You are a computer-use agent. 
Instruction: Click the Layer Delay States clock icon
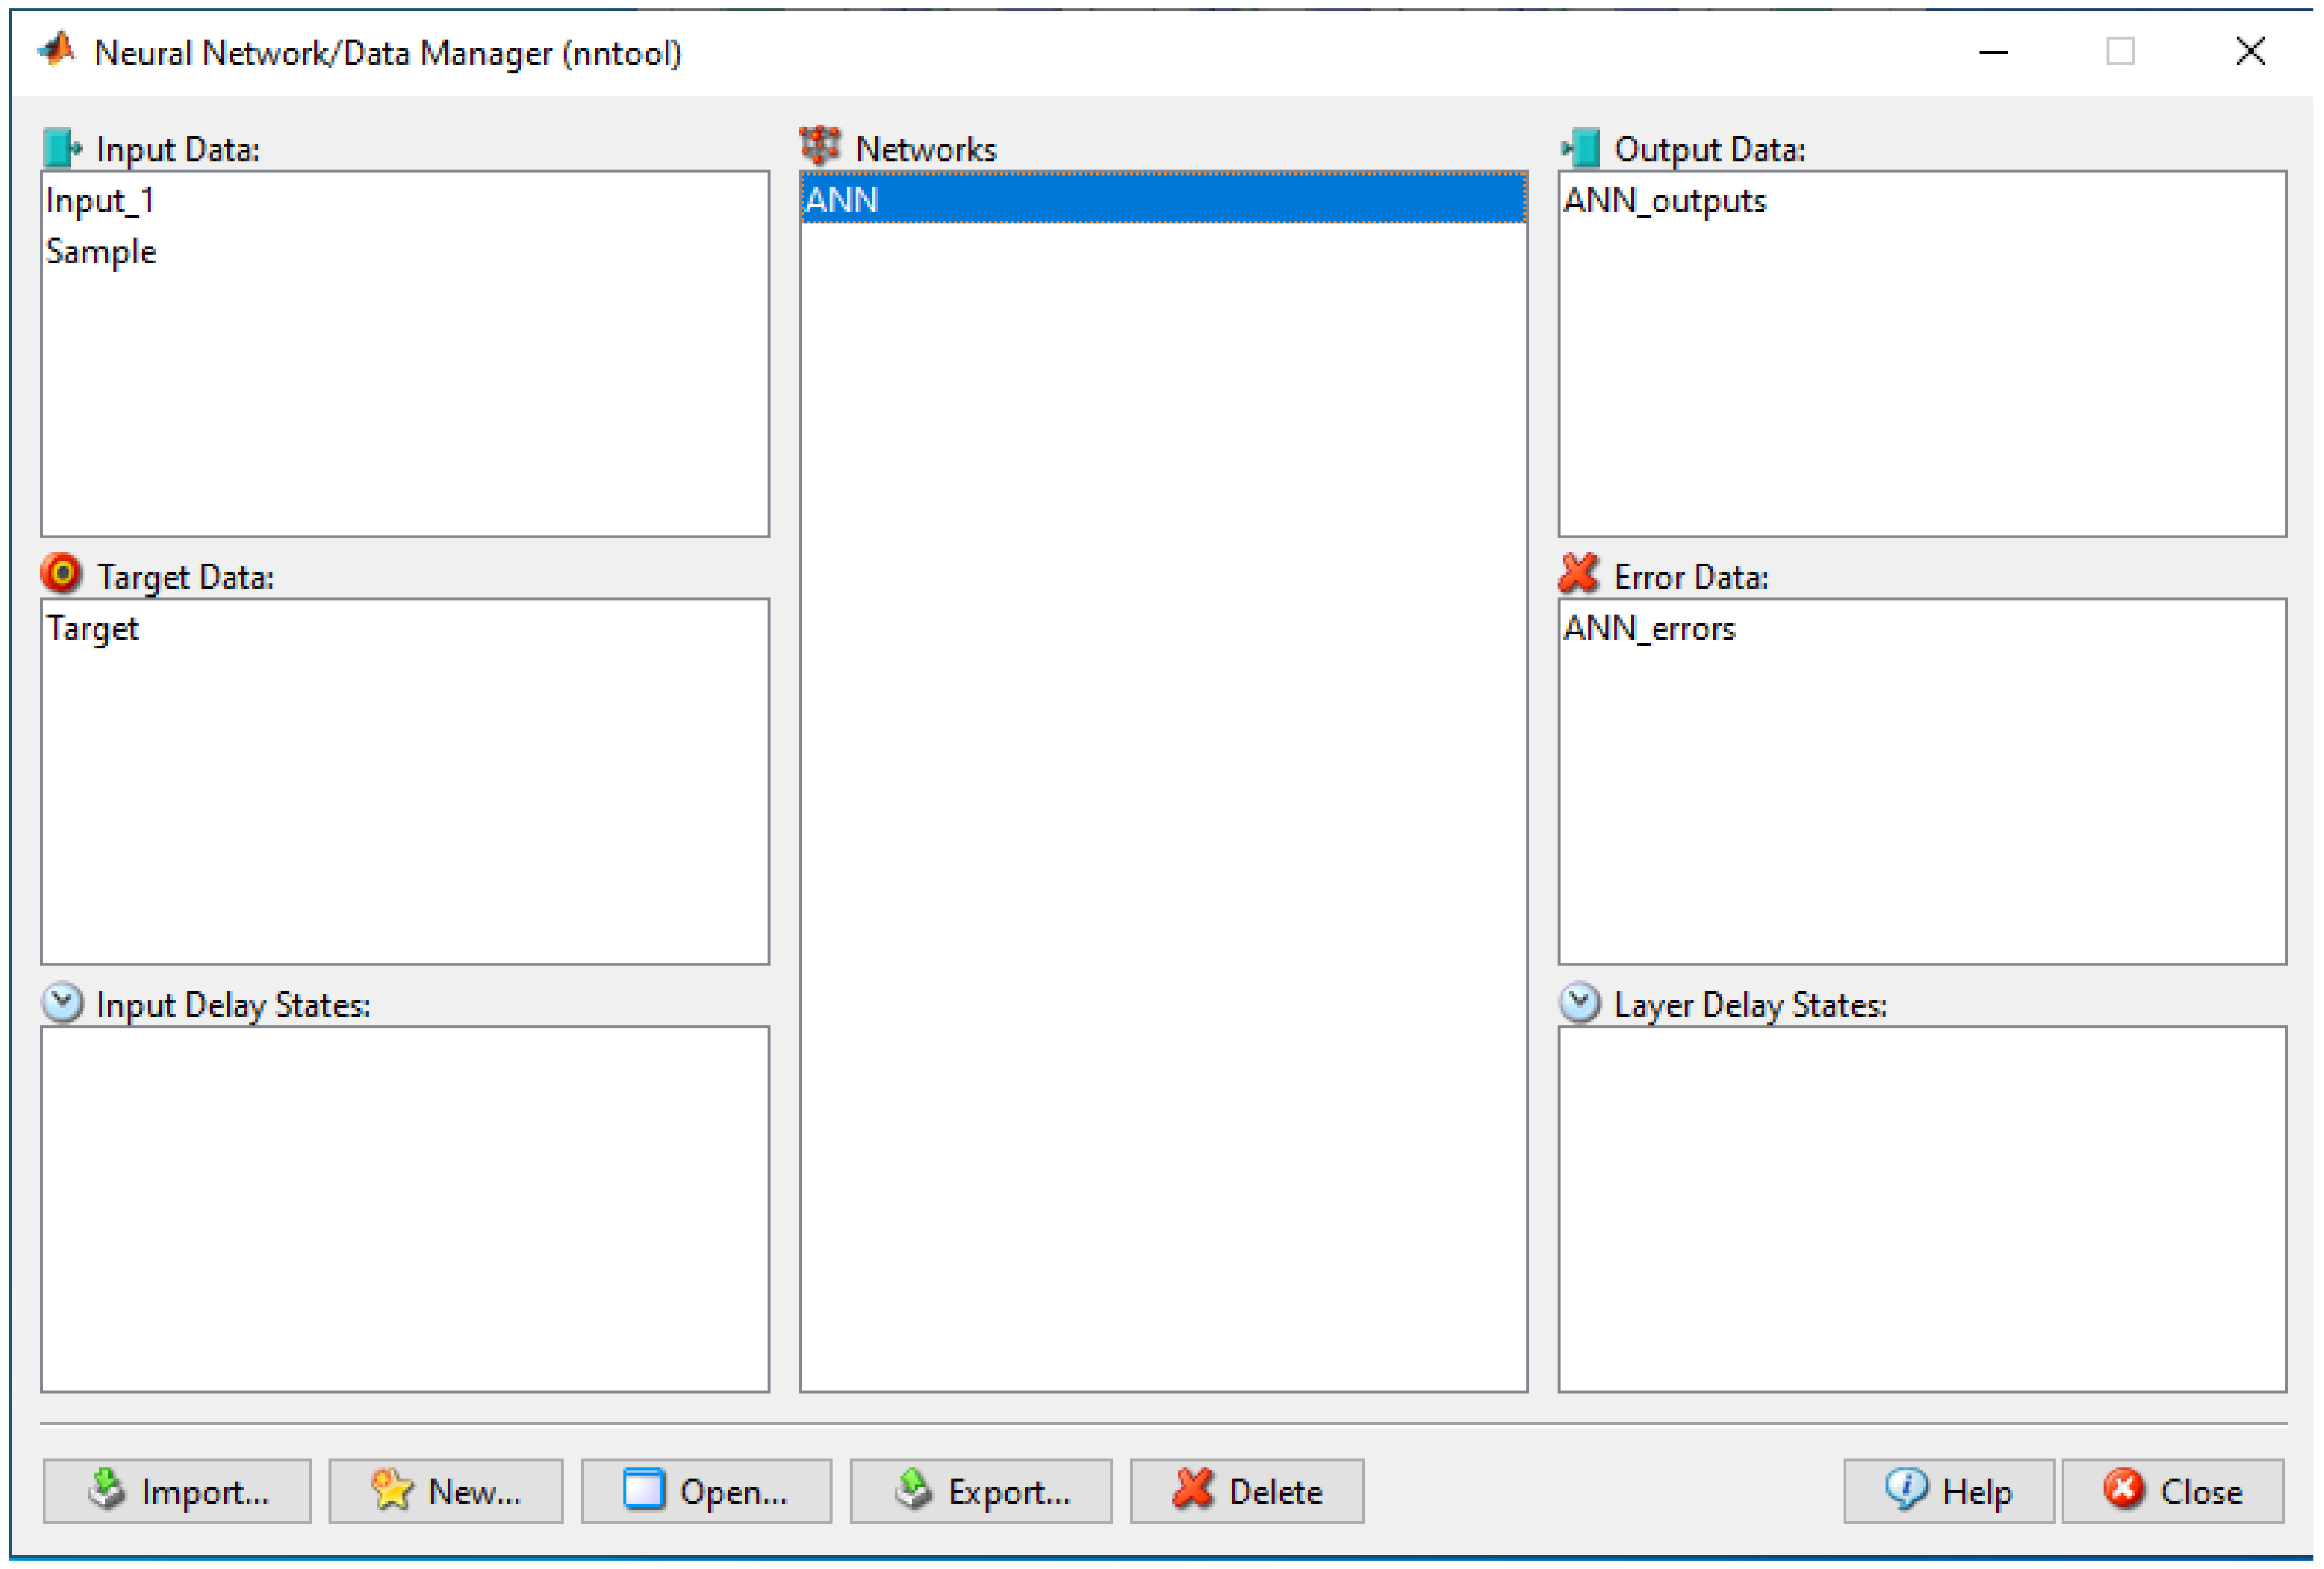pos(1580,1002)
